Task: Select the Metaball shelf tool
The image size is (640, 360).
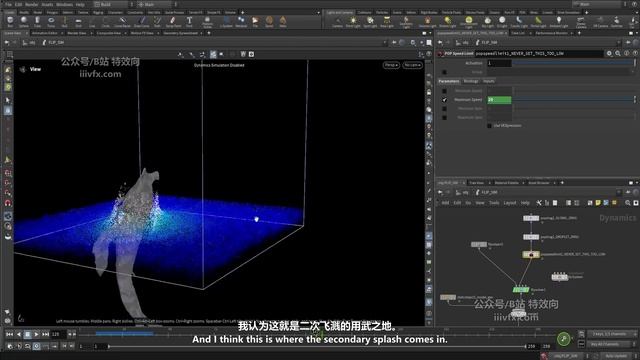Action: pos(241,21)
